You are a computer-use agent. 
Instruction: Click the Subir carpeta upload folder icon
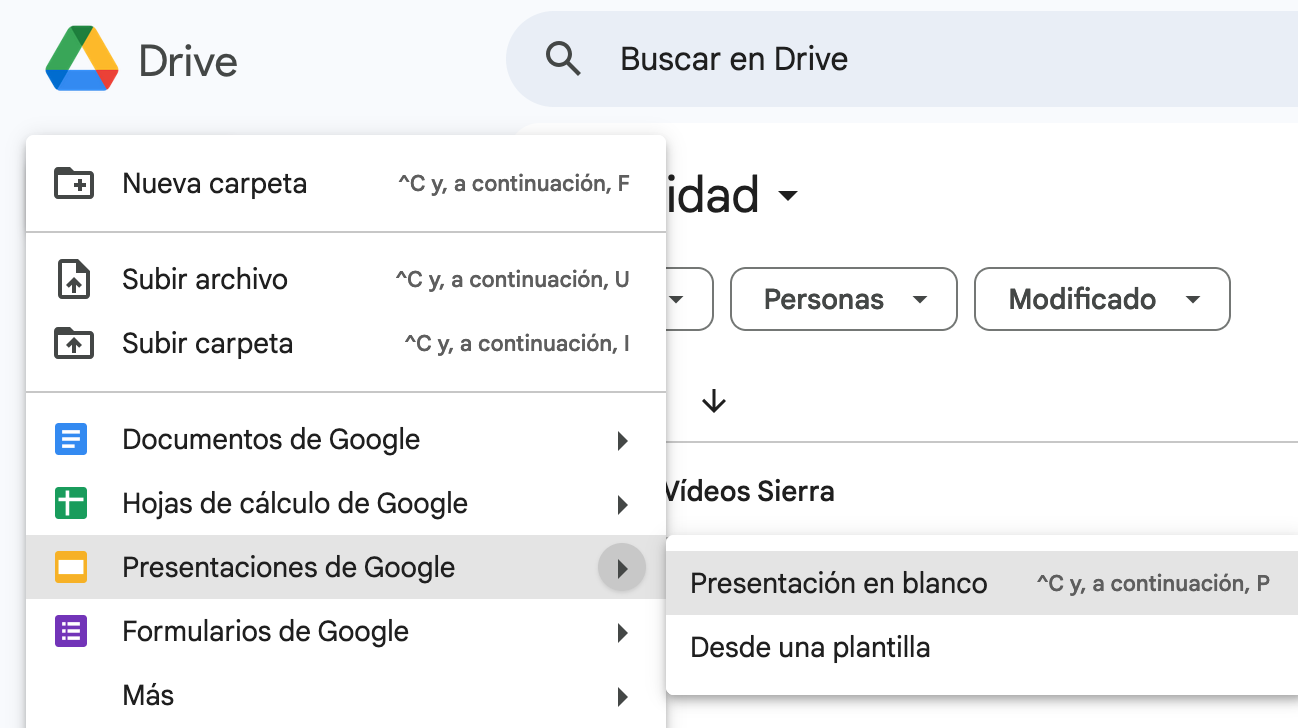pyautogui.click(x=73, y=343)
